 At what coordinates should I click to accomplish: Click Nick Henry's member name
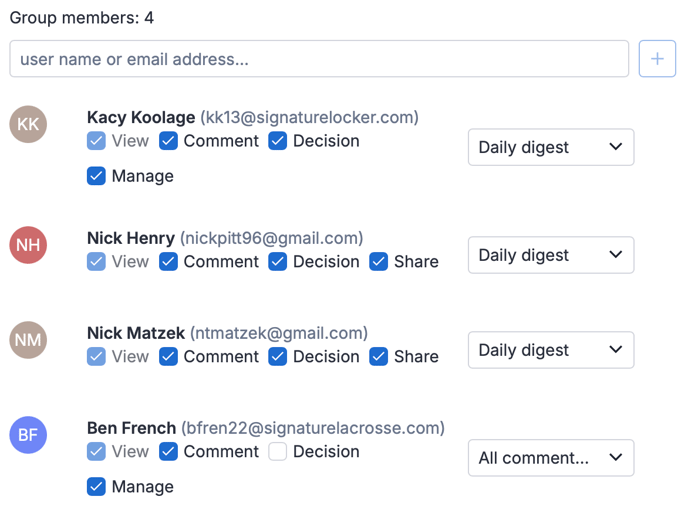tap(131, 238)
